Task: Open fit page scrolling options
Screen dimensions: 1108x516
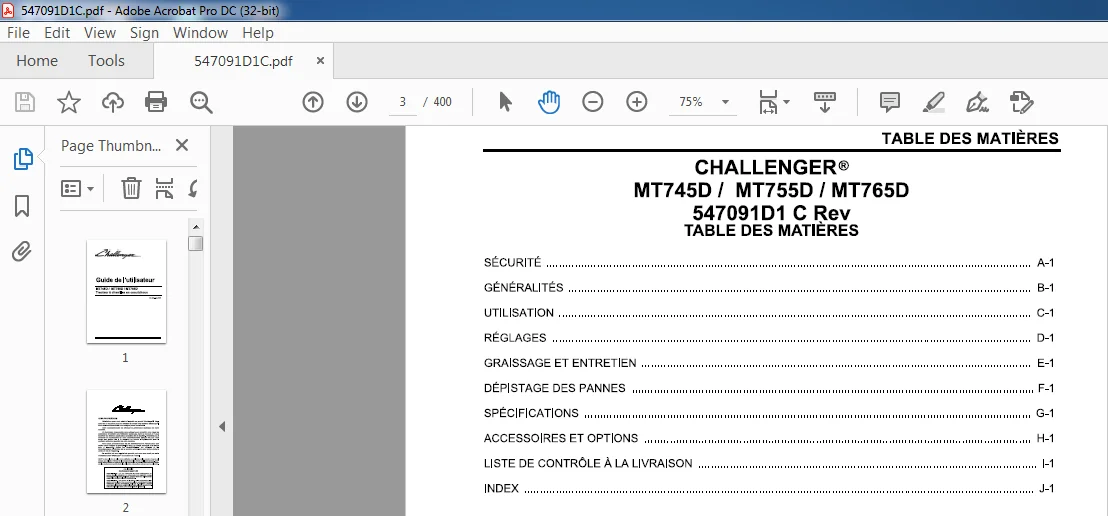Action: pyautogui.click(x=774, y=102)
